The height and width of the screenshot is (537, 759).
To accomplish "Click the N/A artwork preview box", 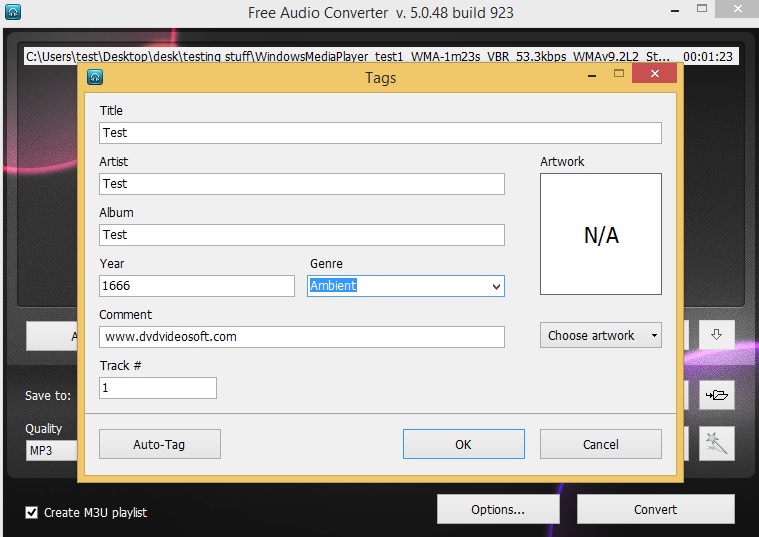I will tap(601, 234).
